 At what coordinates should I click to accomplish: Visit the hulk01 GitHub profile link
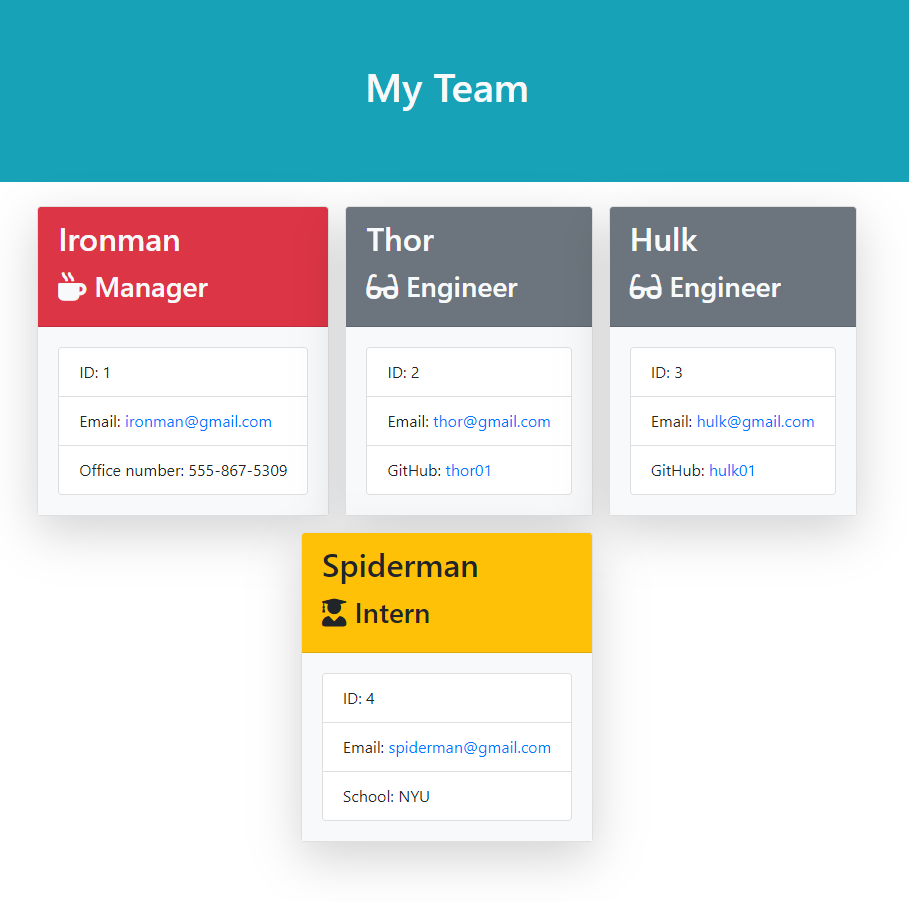(x=732, y=471)
